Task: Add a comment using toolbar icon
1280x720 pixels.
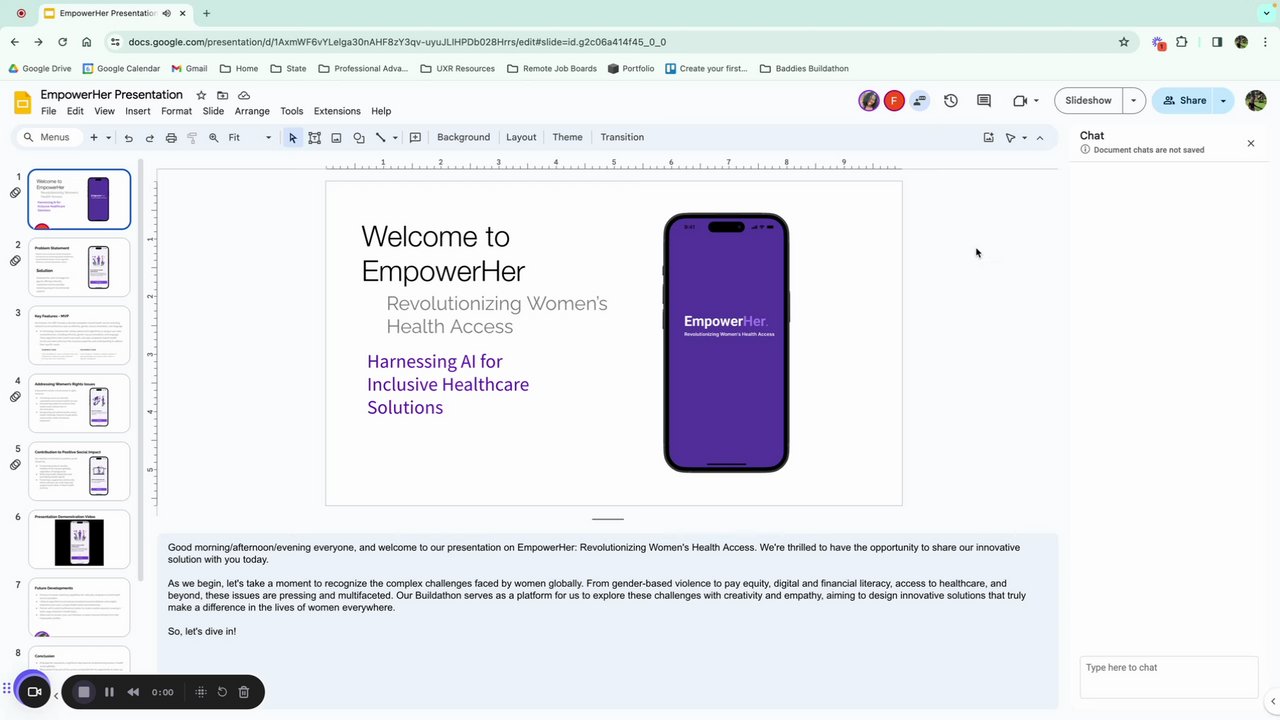Action: point(415,138)
